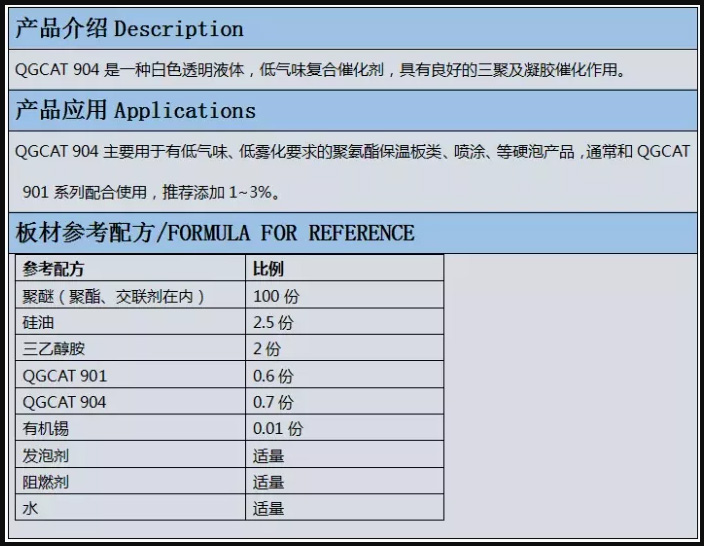This screenshot has width=704, height=546.
Task: Select the 有机锡 ingredient cell
Action: (46, 429)
